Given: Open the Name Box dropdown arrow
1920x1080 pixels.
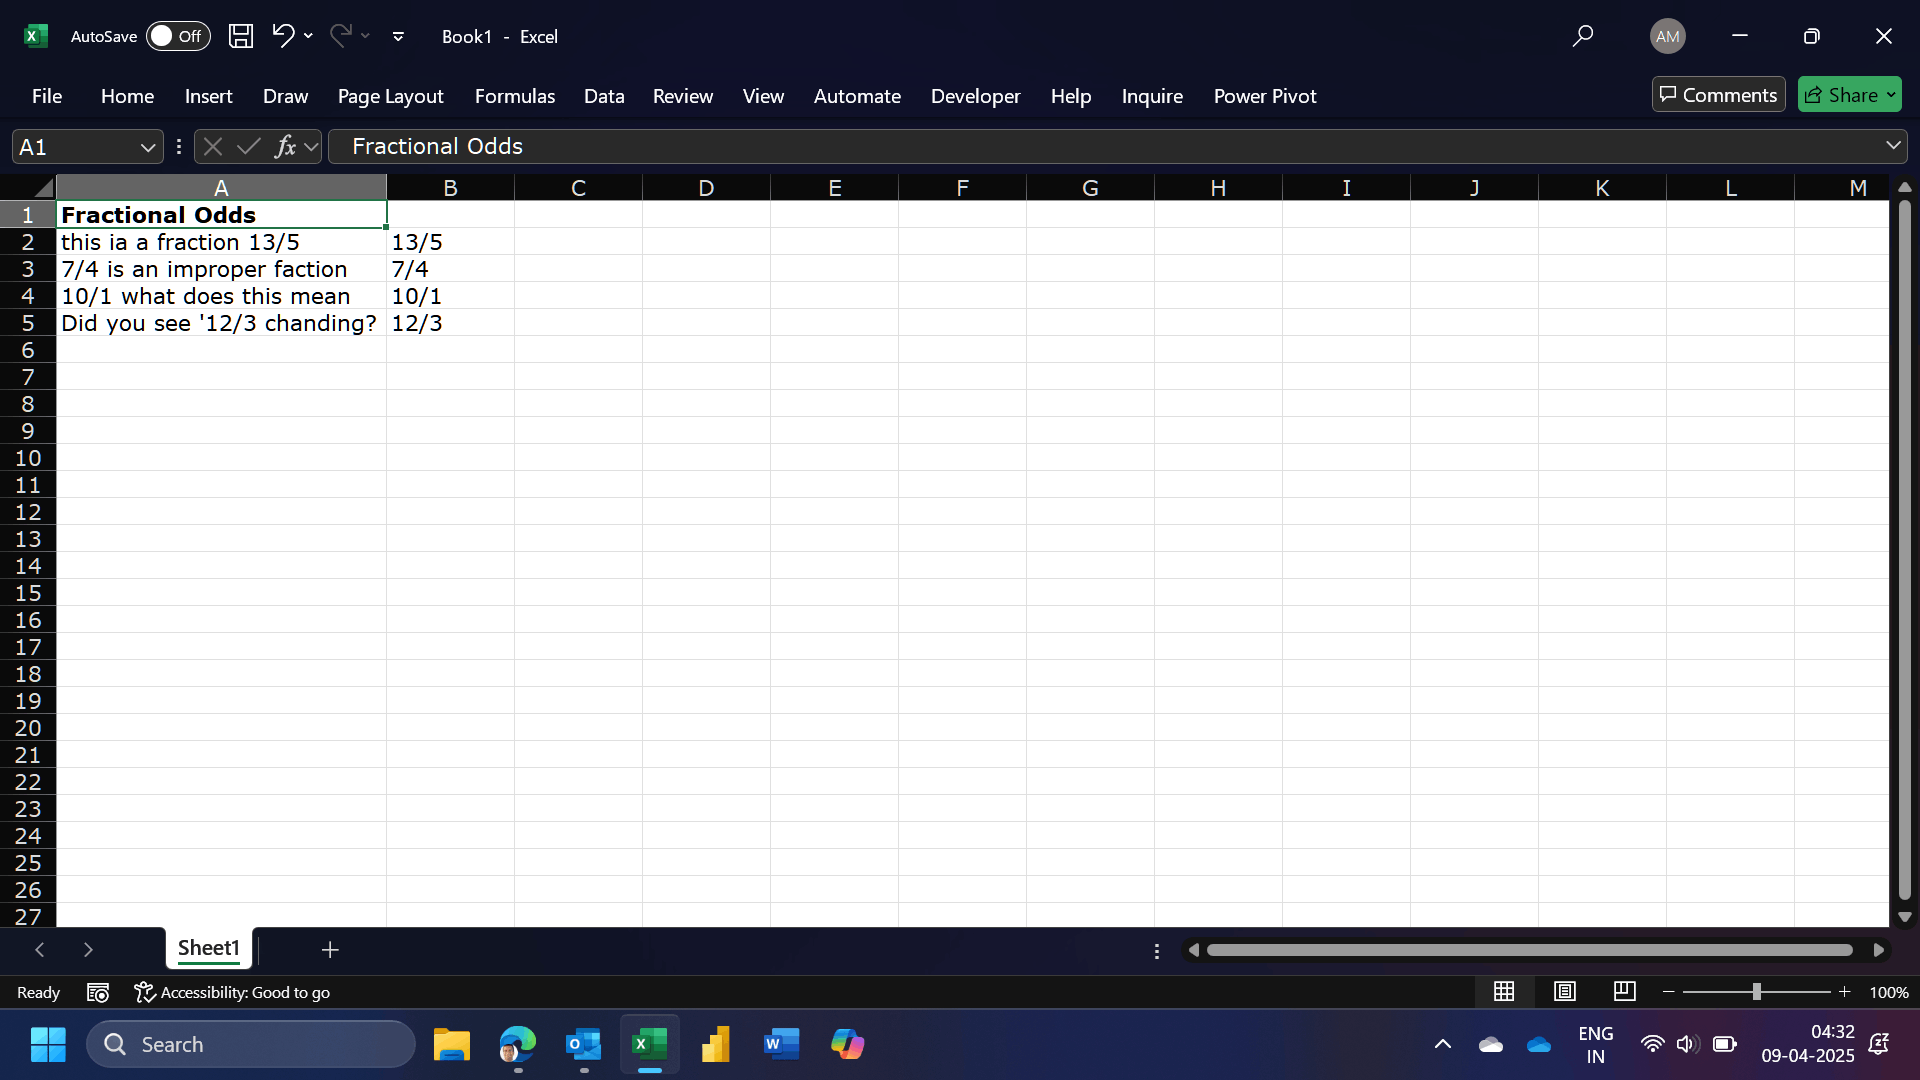Looking at the screenshot, I should point(148,147).
